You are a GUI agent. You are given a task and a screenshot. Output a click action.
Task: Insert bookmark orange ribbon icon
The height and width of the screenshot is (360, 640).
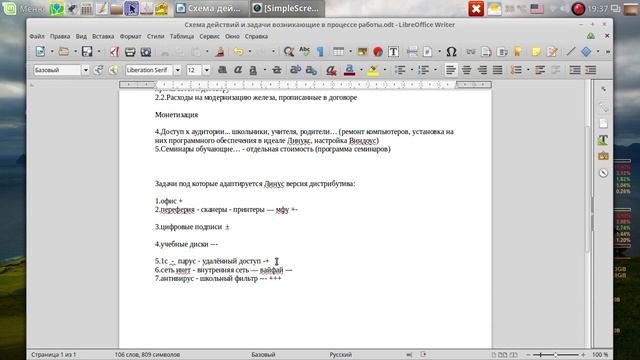point(518,51)
